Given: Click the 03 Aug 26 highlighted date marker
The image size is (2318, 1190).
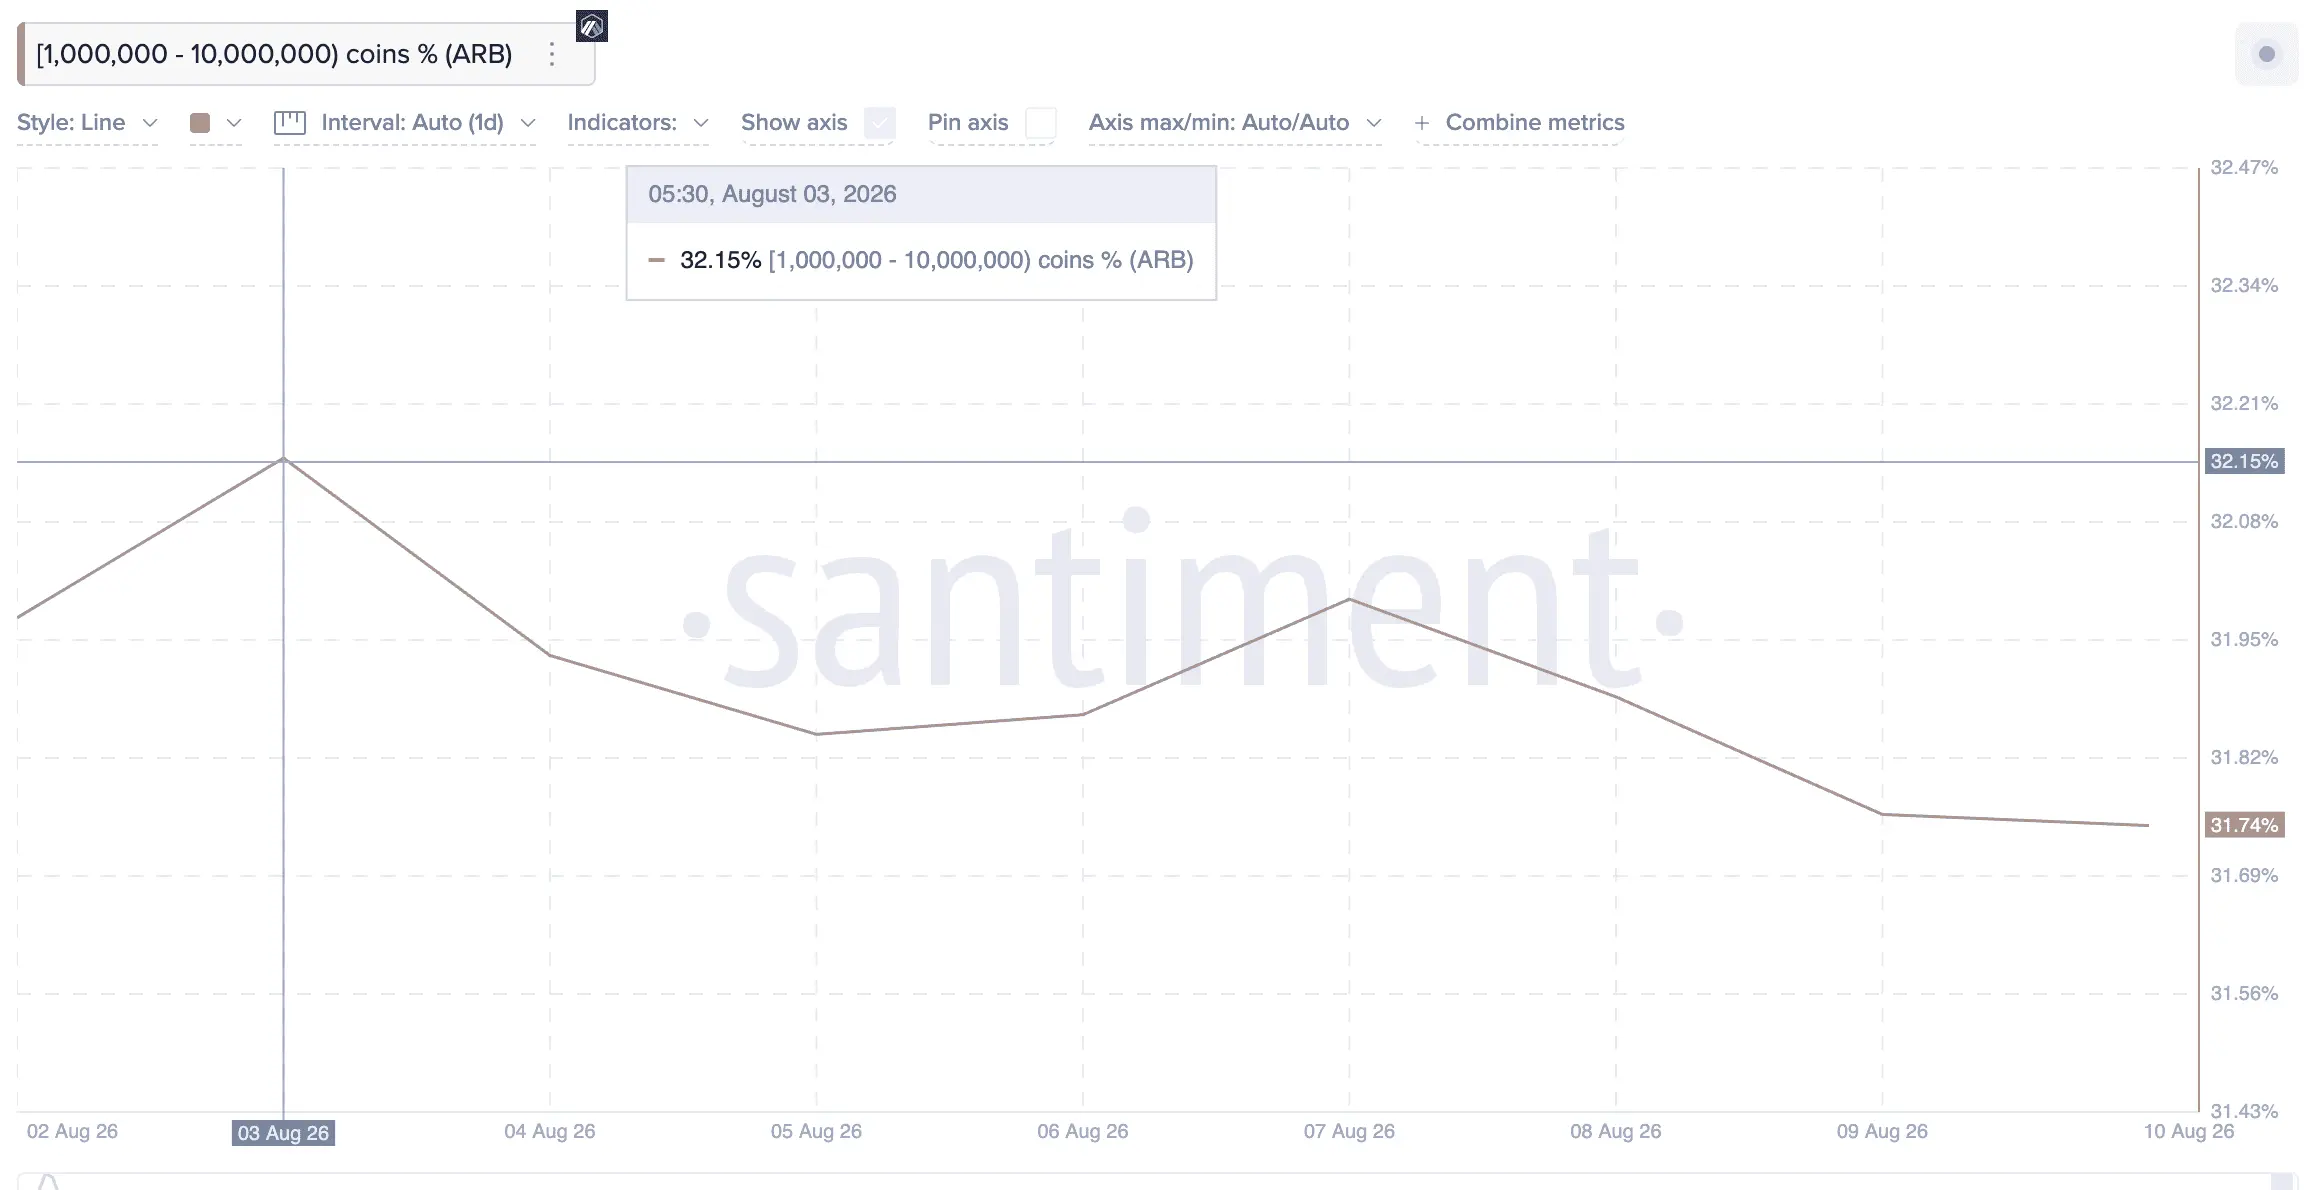Looking at the screenshot, I should coord(283,1133).
